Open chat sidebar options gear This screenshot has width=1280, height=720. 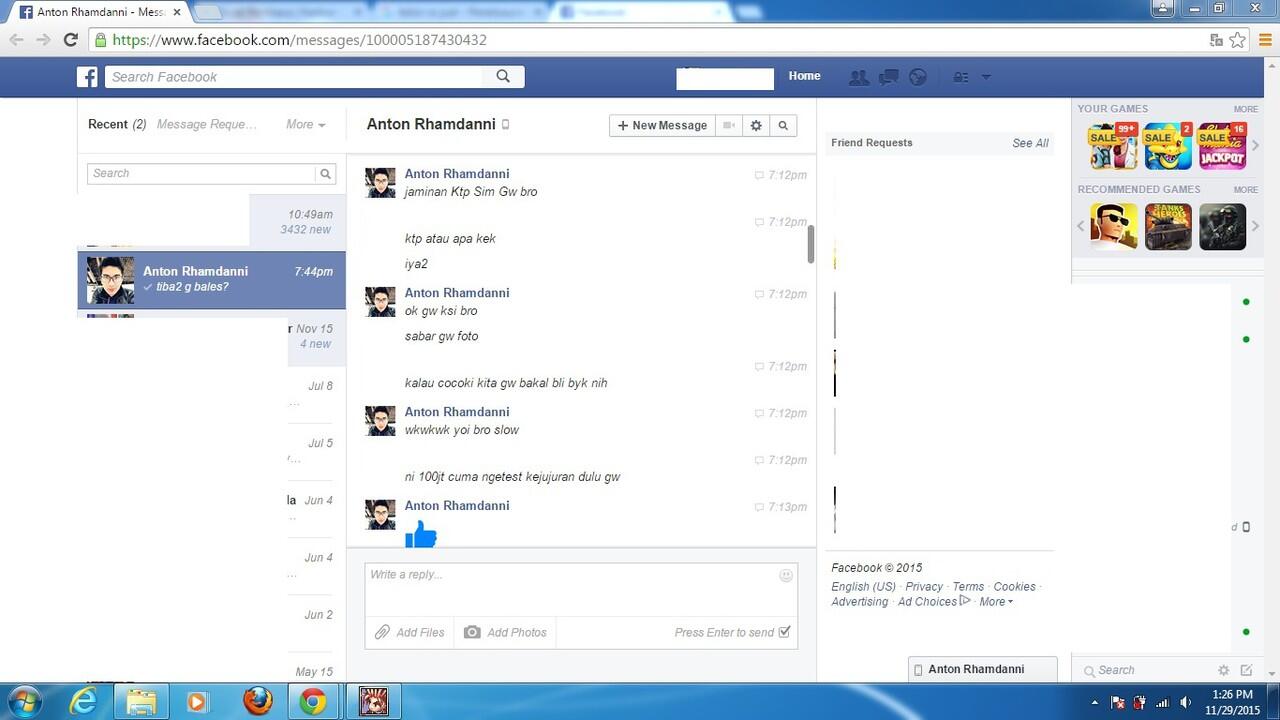click(x=1223, y=670)
